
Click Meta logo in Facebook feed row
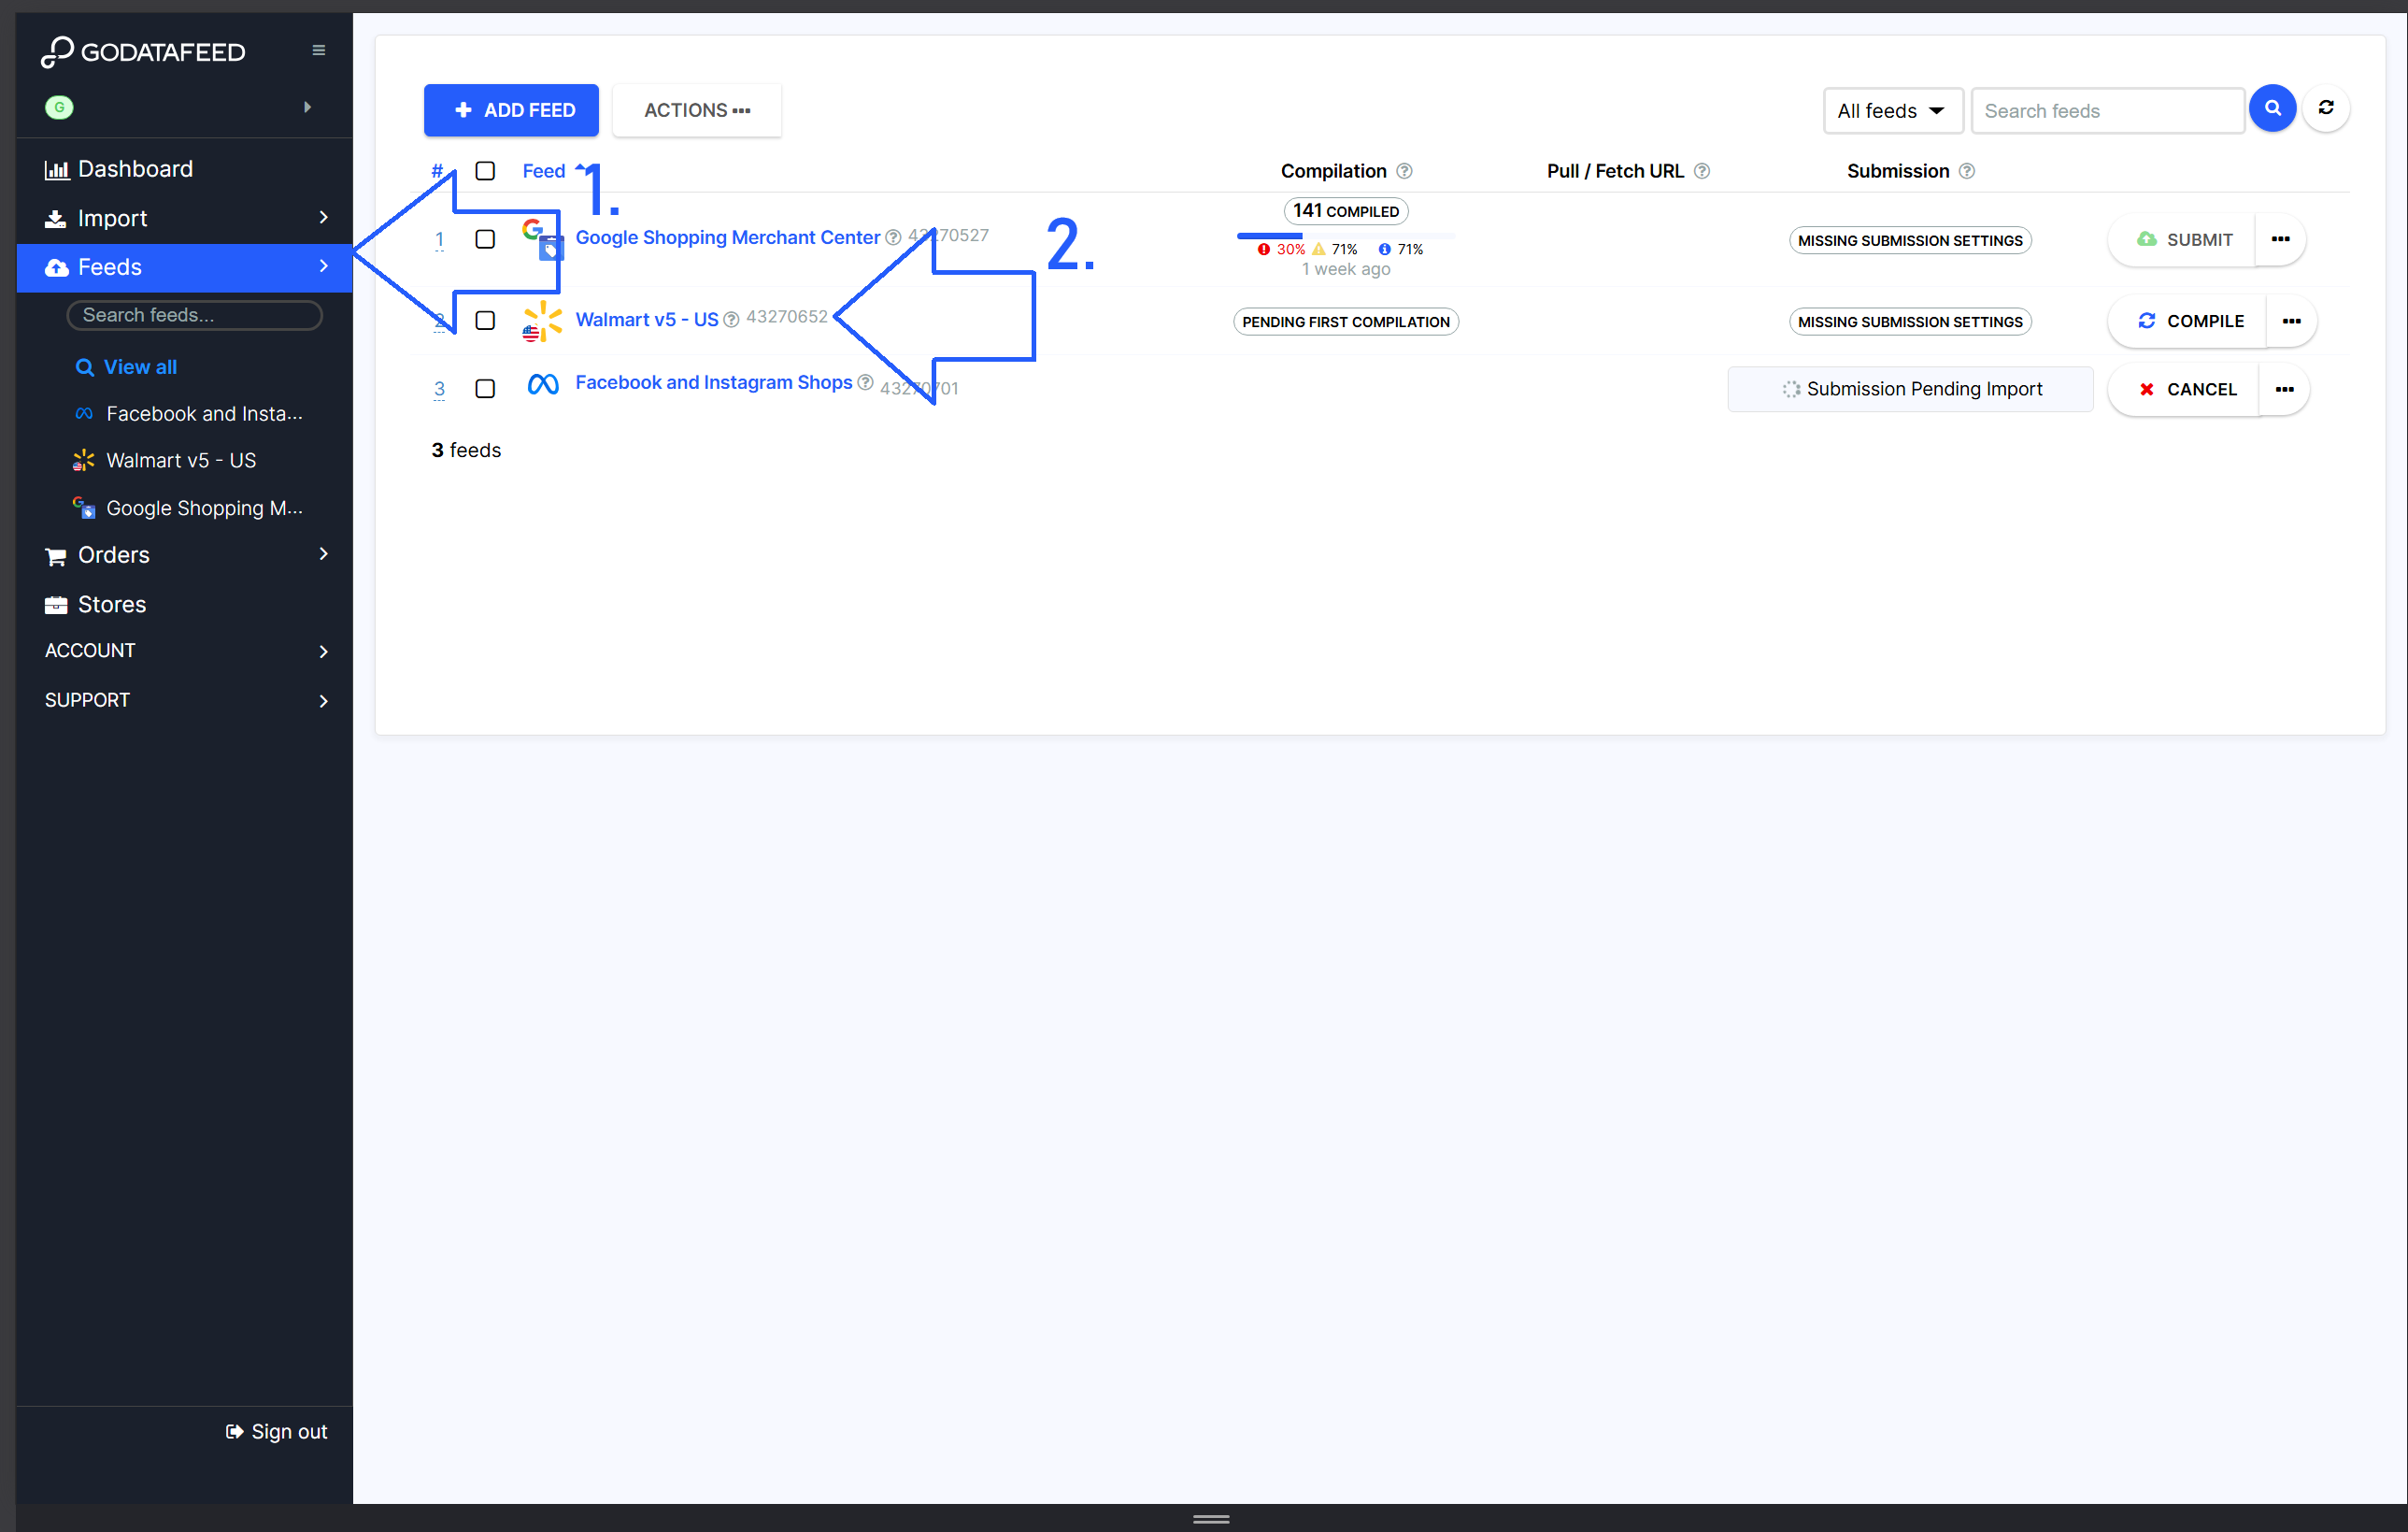[x=542, y=384]
